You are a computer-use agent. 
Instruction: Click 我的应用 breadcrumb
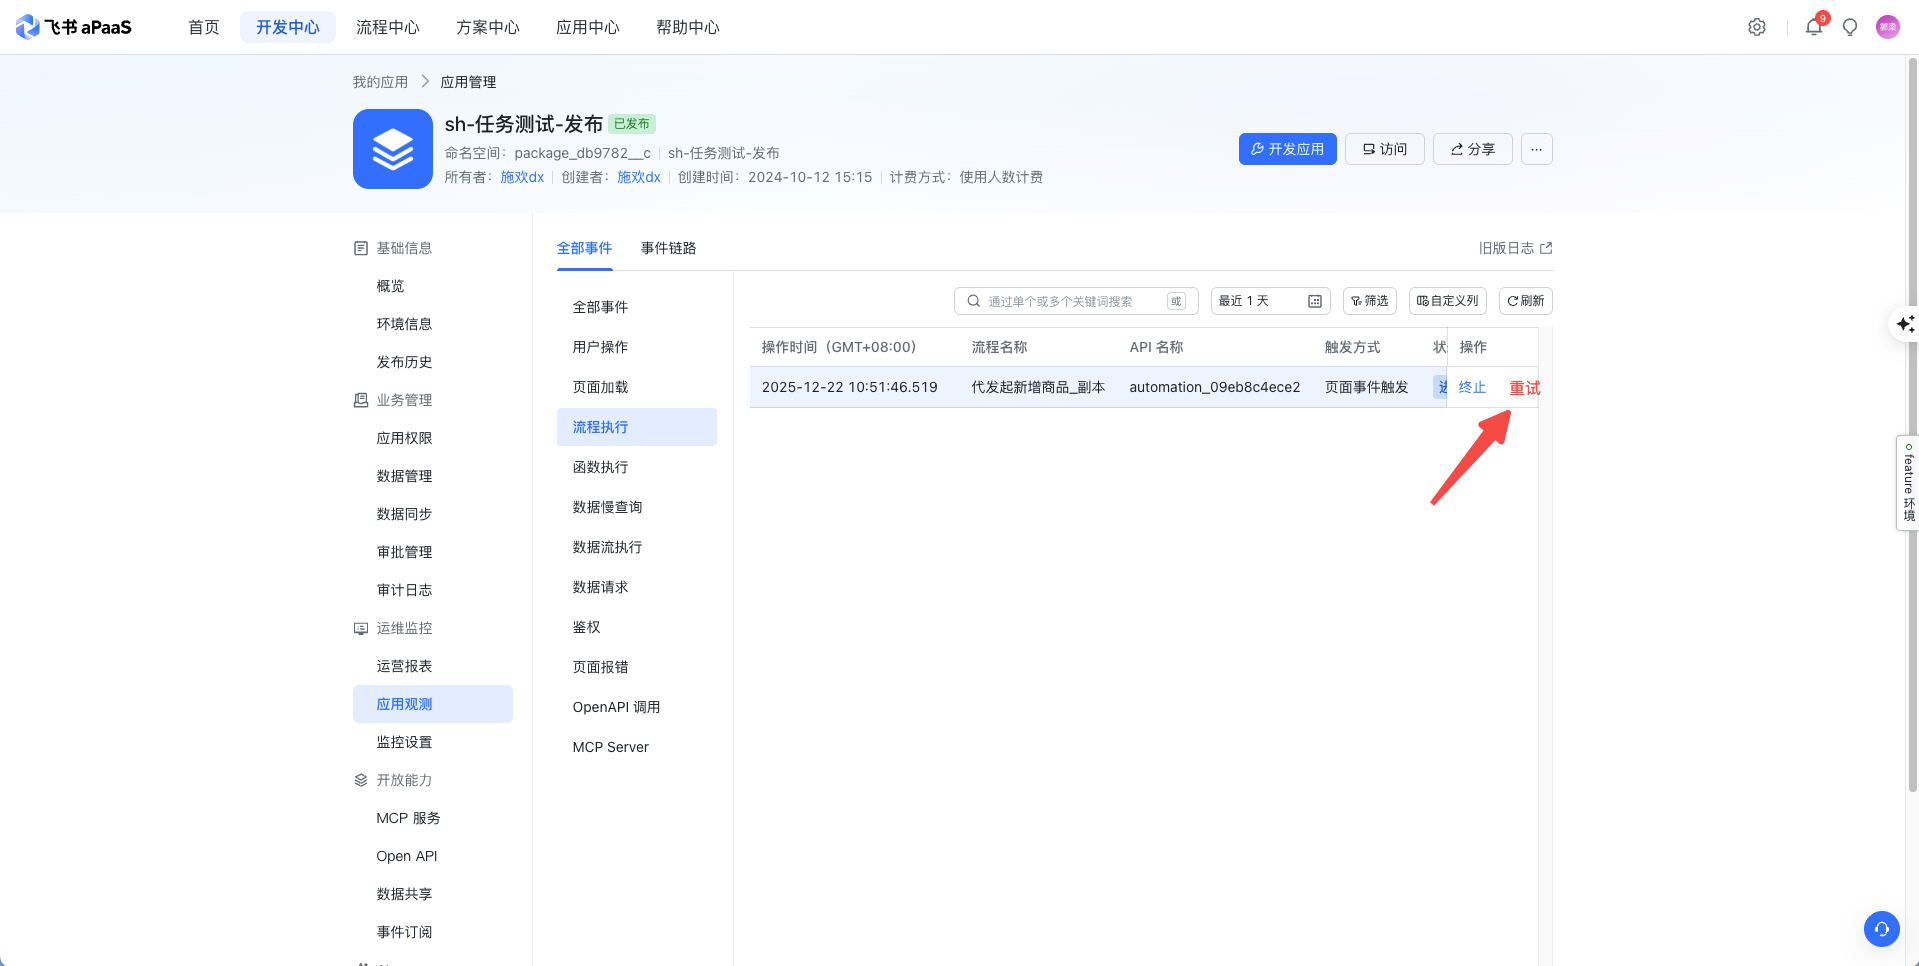[380, 82]
